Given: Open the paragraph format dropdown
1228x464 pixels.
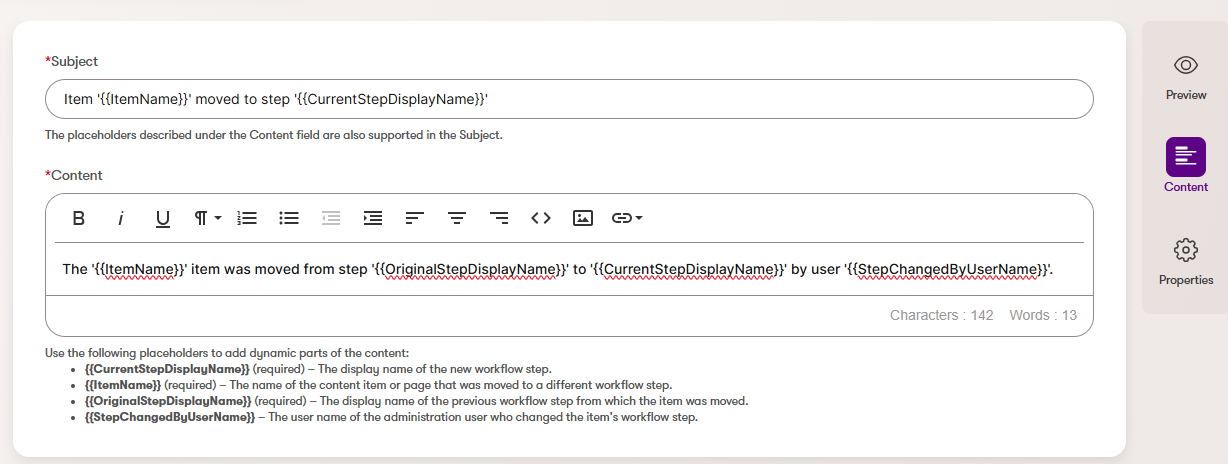Looking at the screenshot, I should [x=207, y=218].
